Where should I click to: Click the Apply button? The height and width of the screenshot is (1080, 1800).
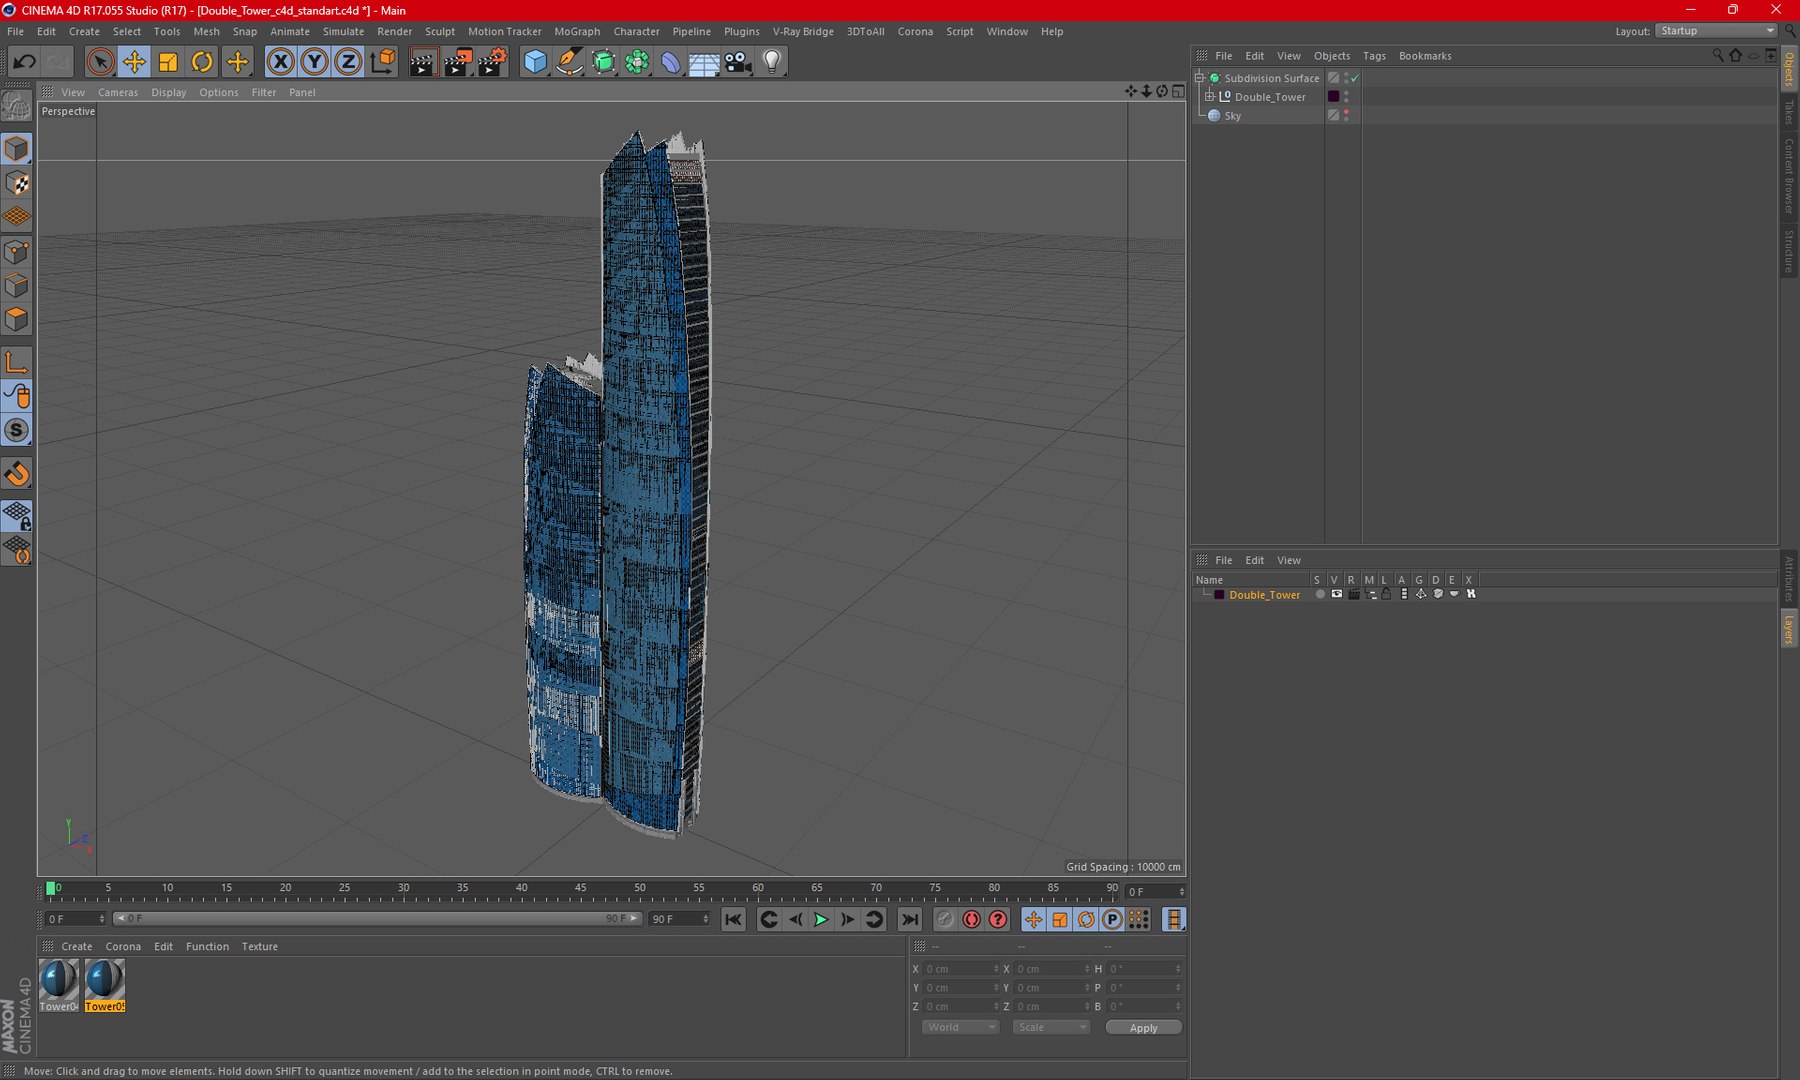tap(1143, 1028)
